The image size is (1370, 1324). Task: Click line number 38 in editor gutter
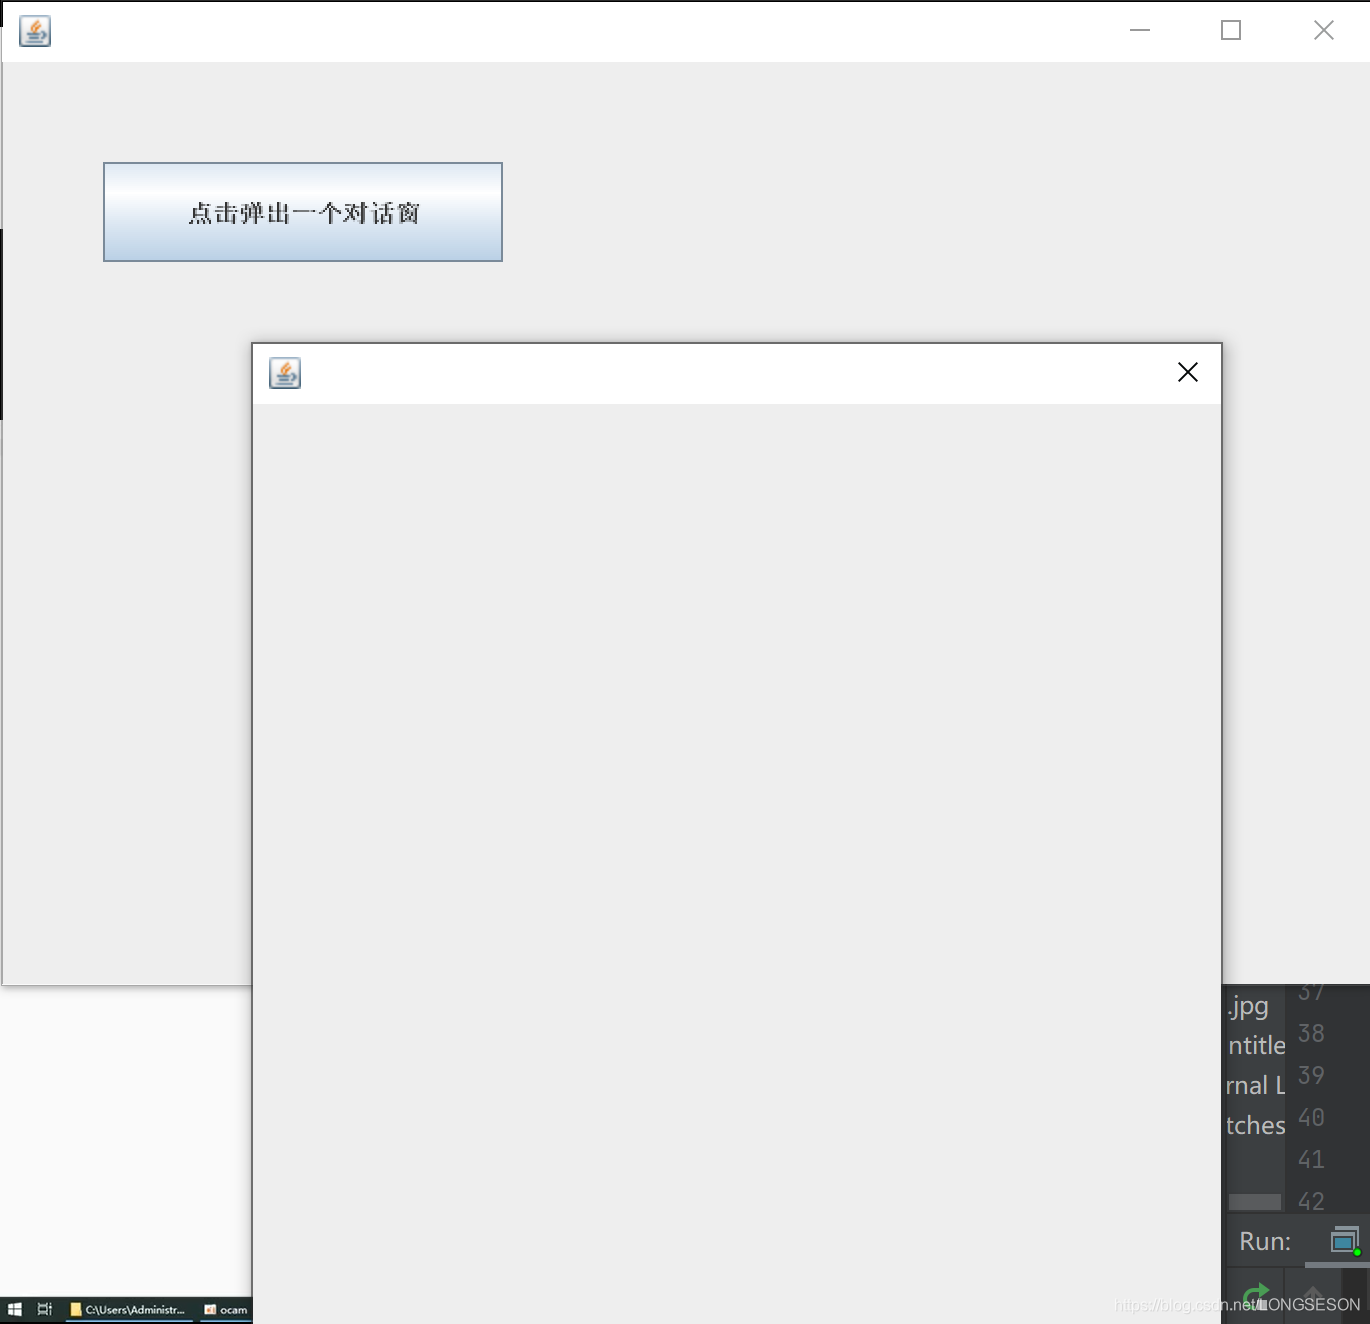(1311, 1033)
